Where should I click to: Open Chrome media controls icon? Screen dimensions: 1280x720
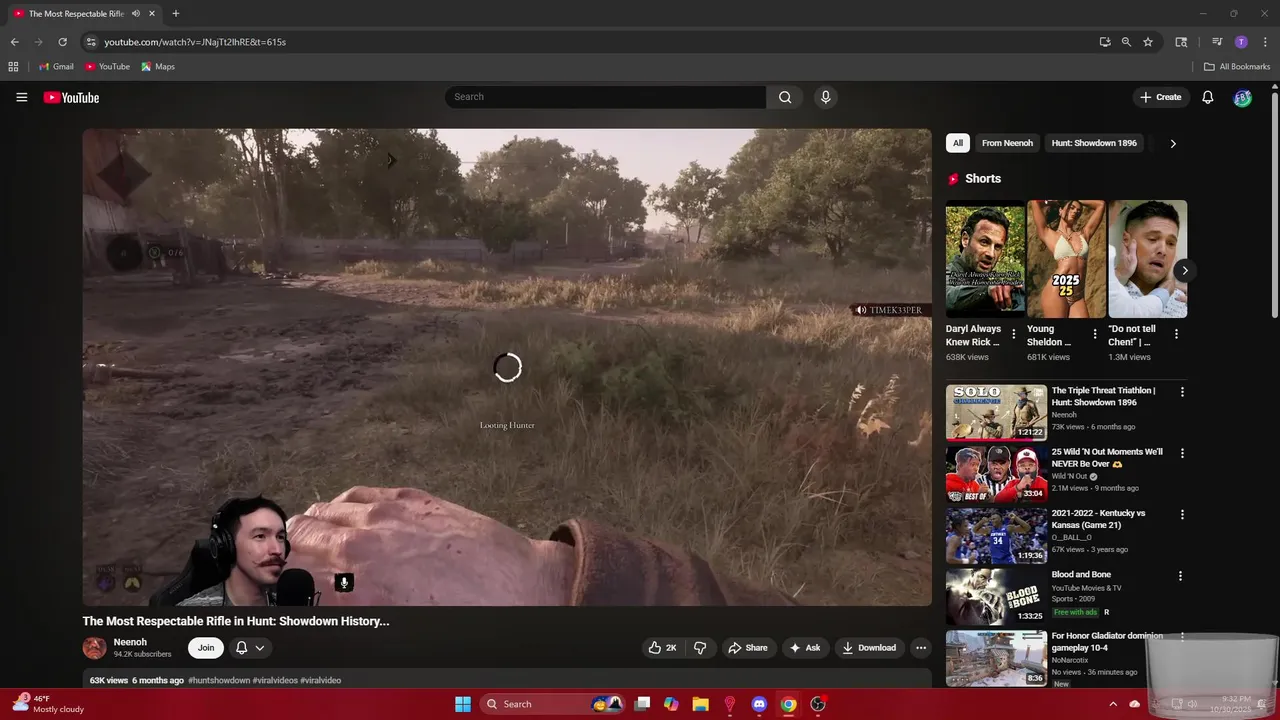pyautogui.click(x=1217, y=42)
